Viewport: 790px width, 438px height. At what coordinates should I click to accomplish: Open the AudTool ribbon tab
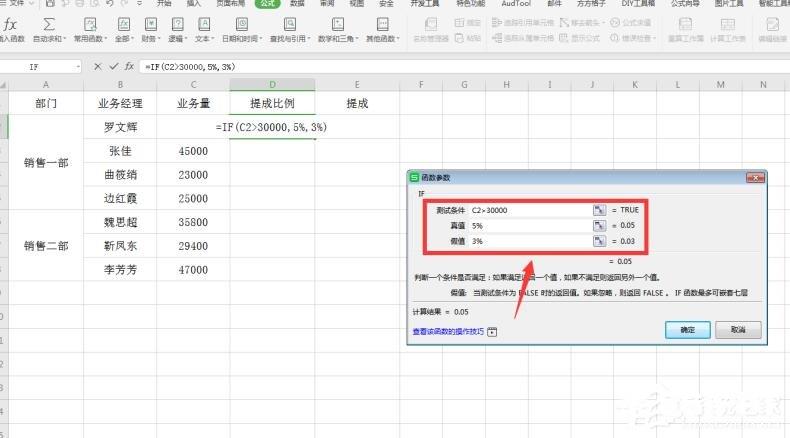(x=516, y=4)
